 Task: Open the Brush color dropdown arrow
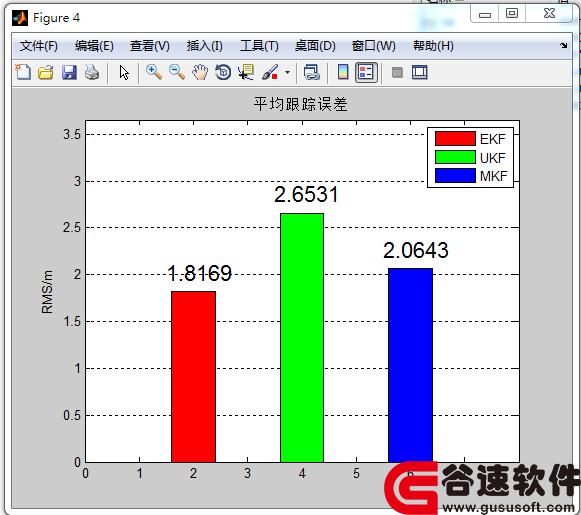(x=287, y=72)
